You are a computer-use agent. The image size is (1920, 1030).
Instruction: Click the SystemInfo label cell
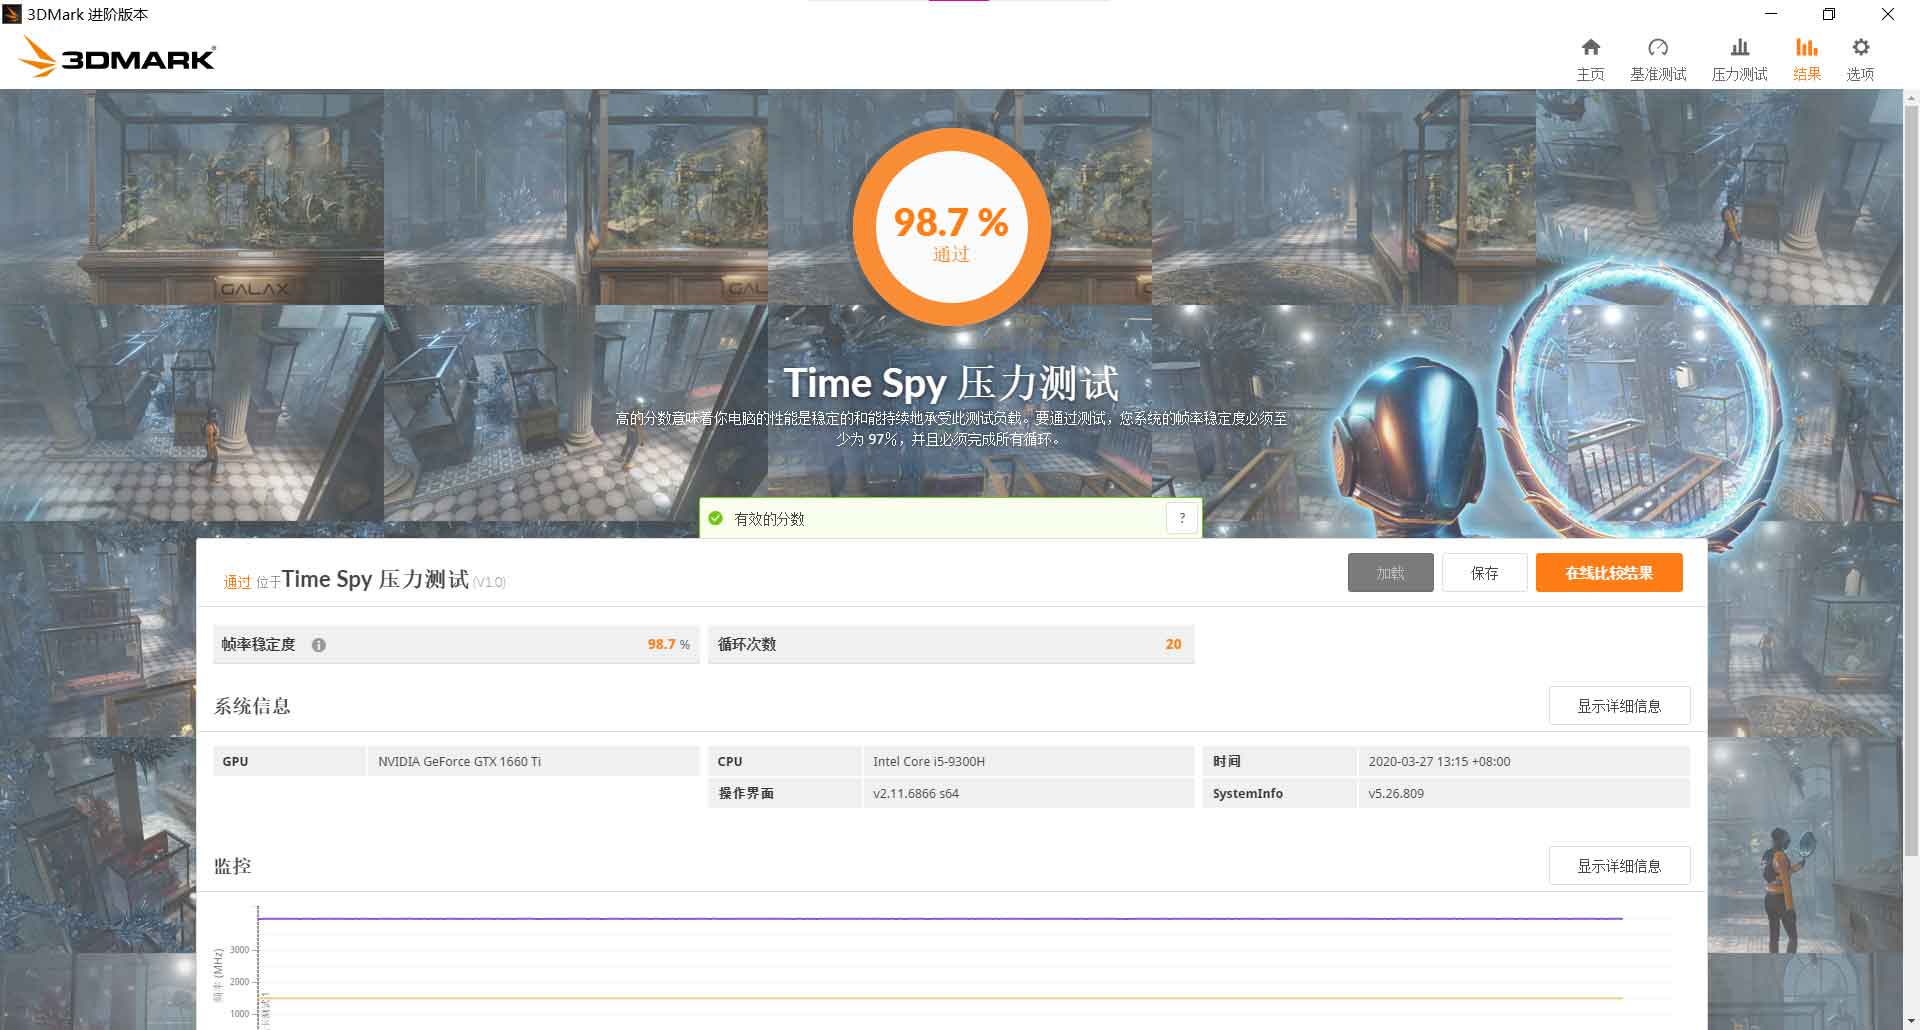point(1280,794)
